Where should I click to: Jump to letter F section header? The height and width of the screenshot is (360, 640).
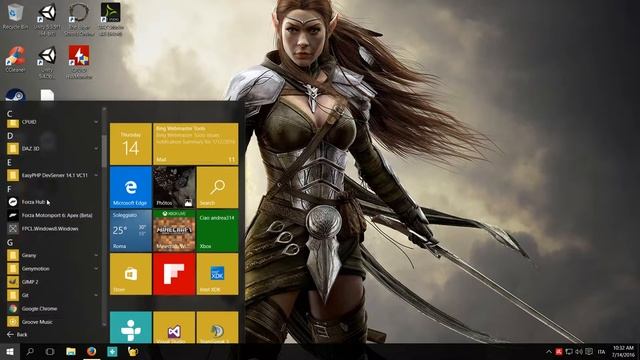tap(9, 189)
